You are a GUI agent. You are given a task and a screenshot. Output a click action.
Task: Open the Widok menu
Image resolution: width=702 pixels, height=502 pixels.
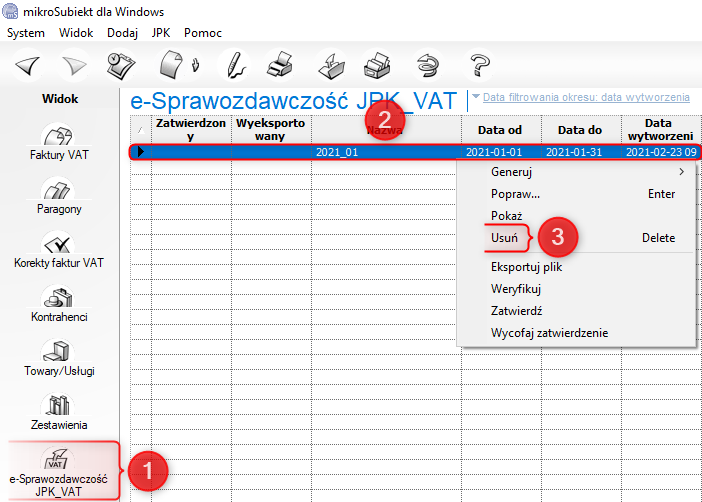tap(76, 33)
